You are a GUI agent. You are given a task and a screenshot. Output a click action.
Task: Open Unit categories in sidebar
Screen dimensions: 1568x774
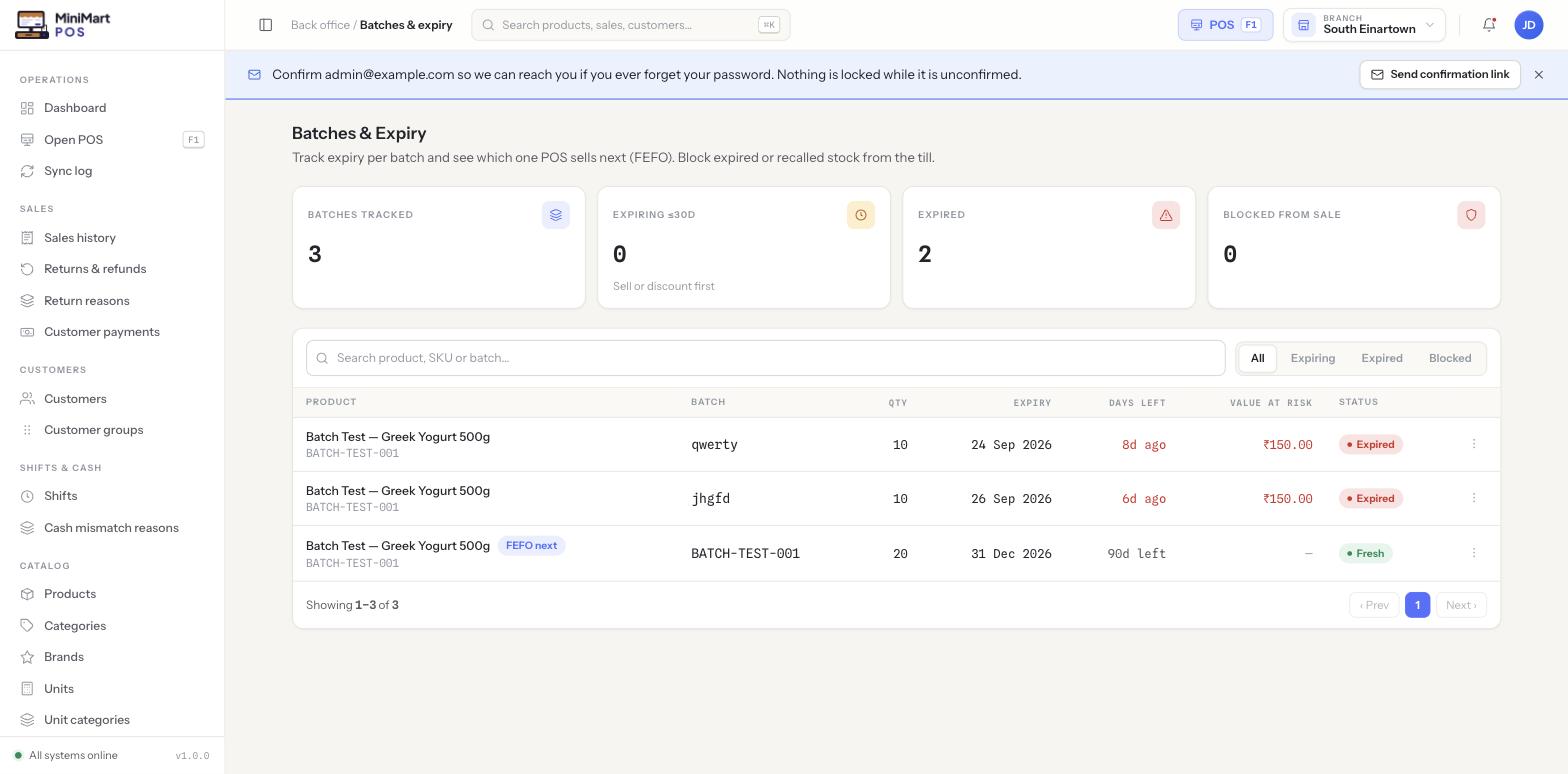[112, 720]
